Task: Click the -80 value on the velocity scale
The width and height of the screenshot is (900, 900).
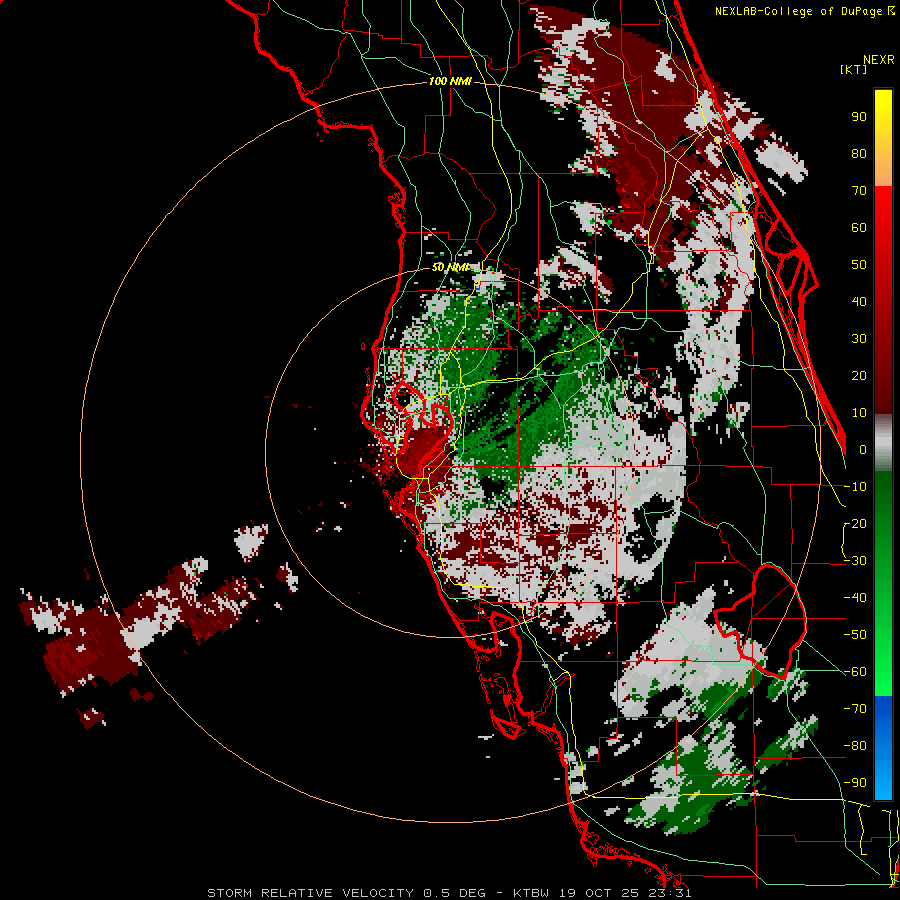Action: 855,746
